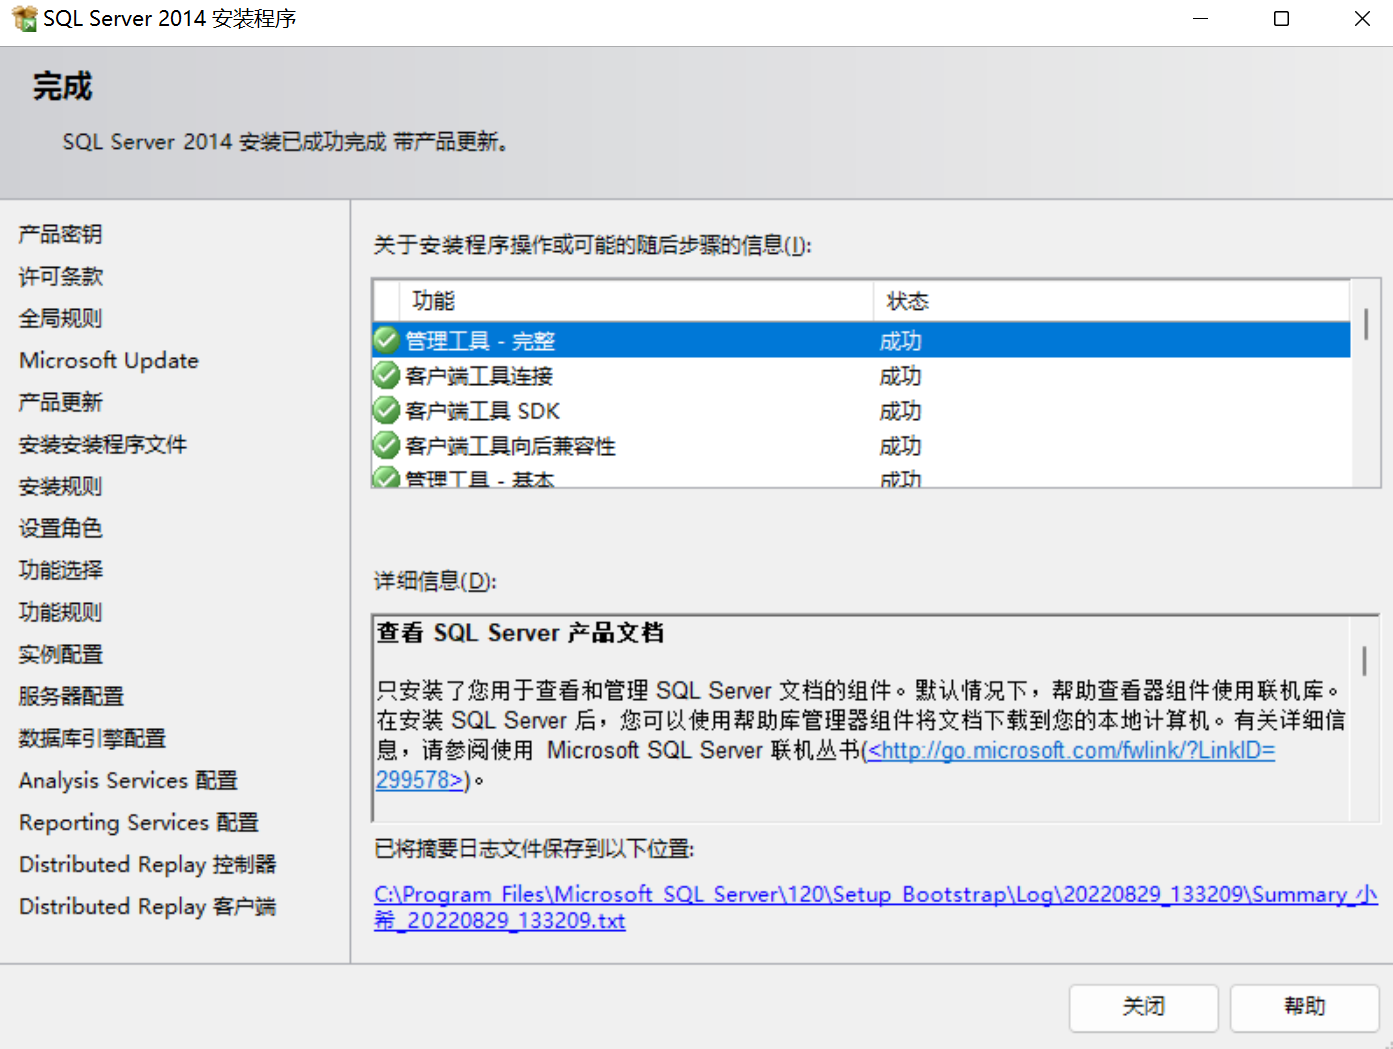Click the 关闭 button
1393x1049 pixels.
tap(1143, 1007)
